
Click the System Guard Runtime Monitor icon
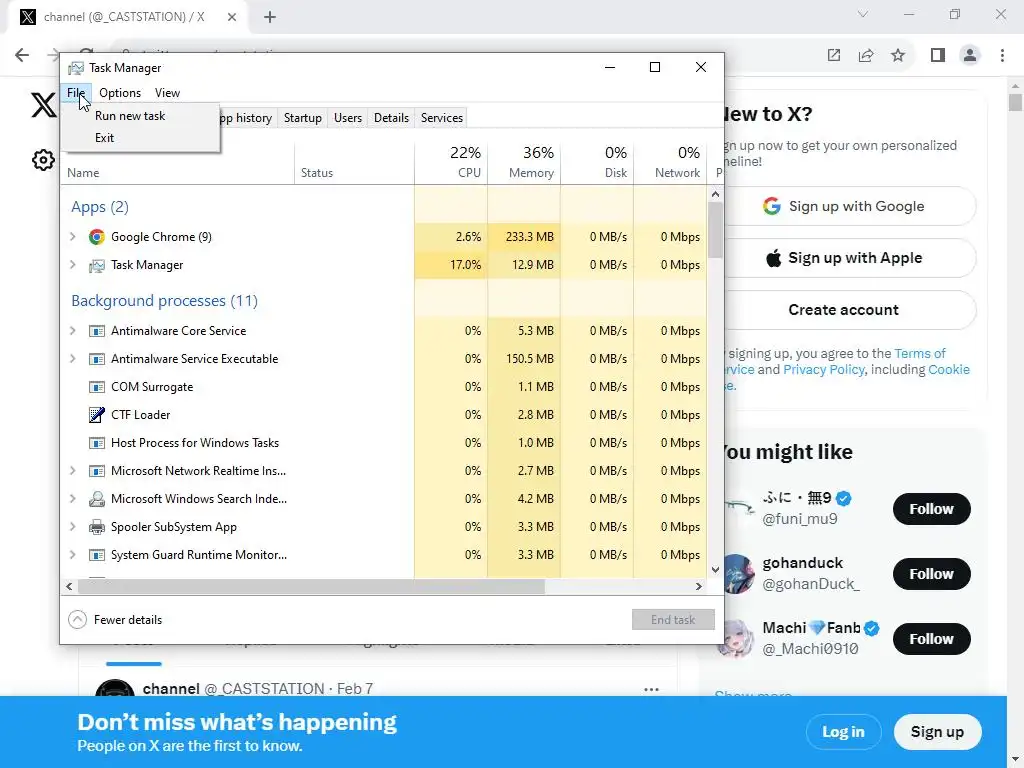tap(97, 555)
